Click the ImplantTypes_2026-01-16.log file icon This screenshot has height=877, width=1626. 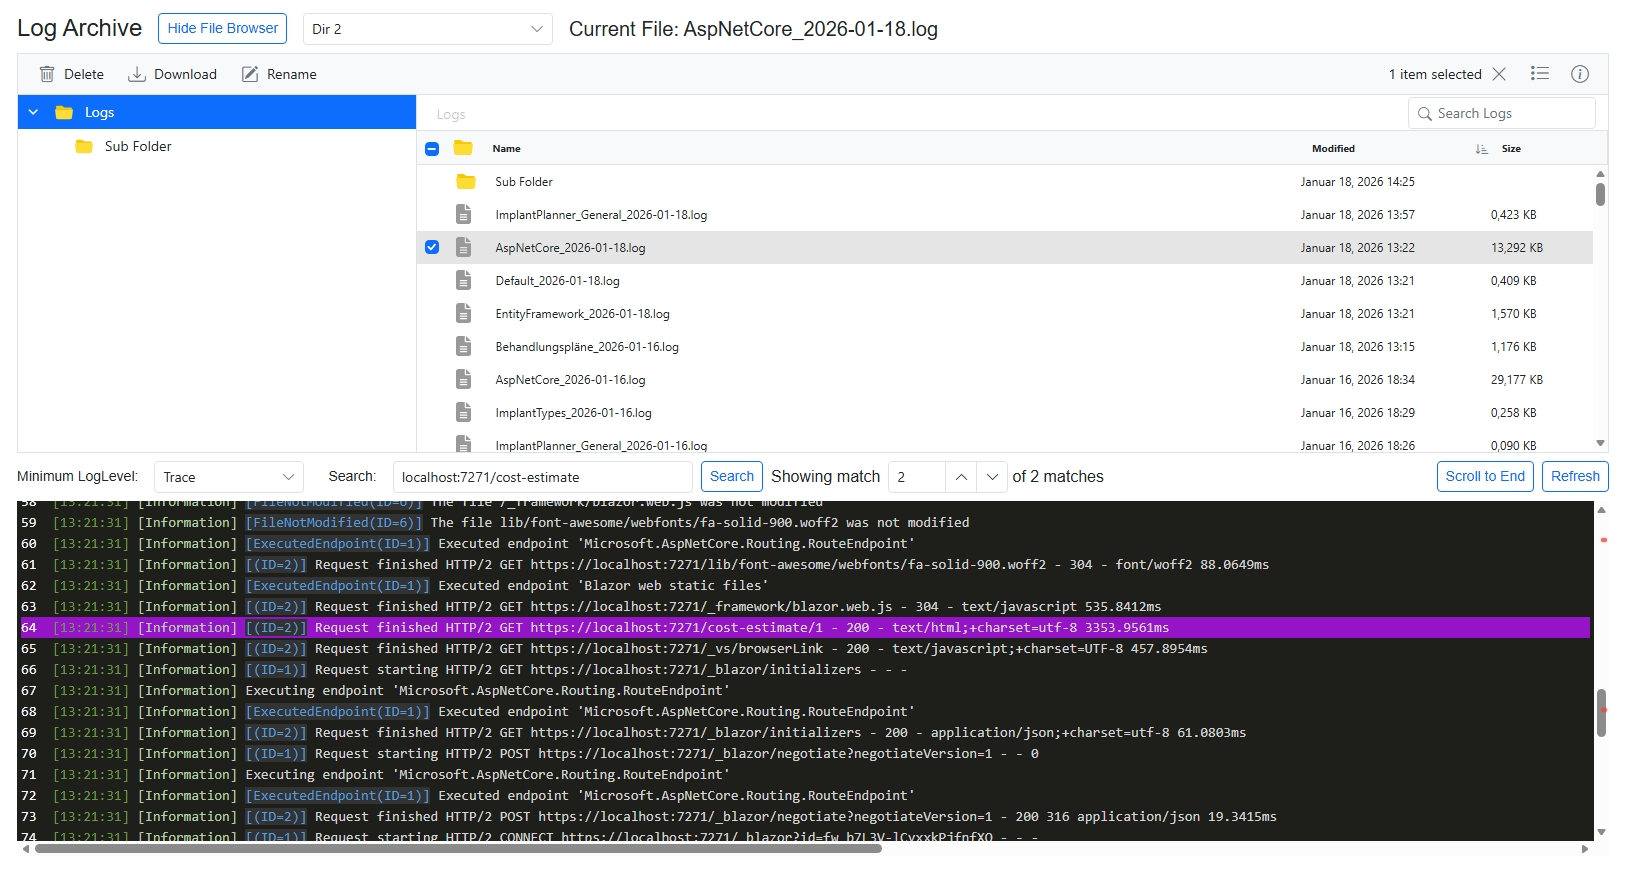464,412
